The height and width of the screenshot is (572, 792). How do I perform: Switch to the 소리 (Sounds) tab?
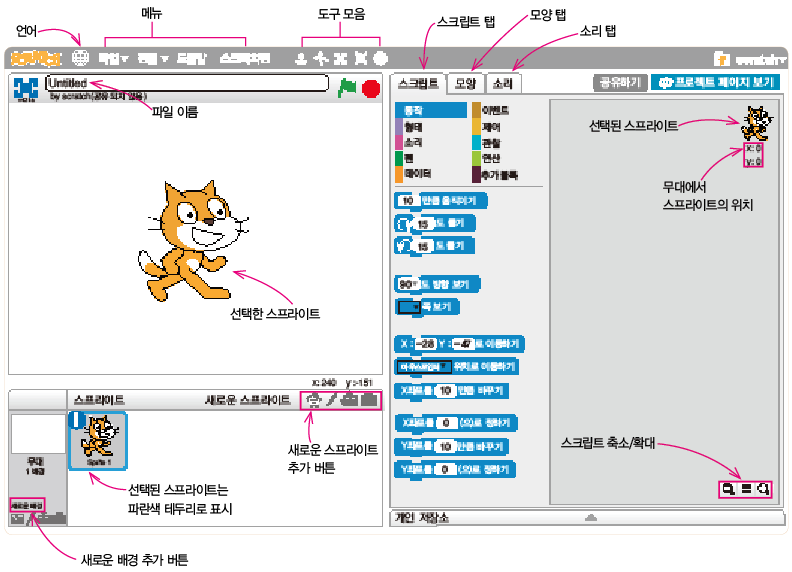(503, 83)
